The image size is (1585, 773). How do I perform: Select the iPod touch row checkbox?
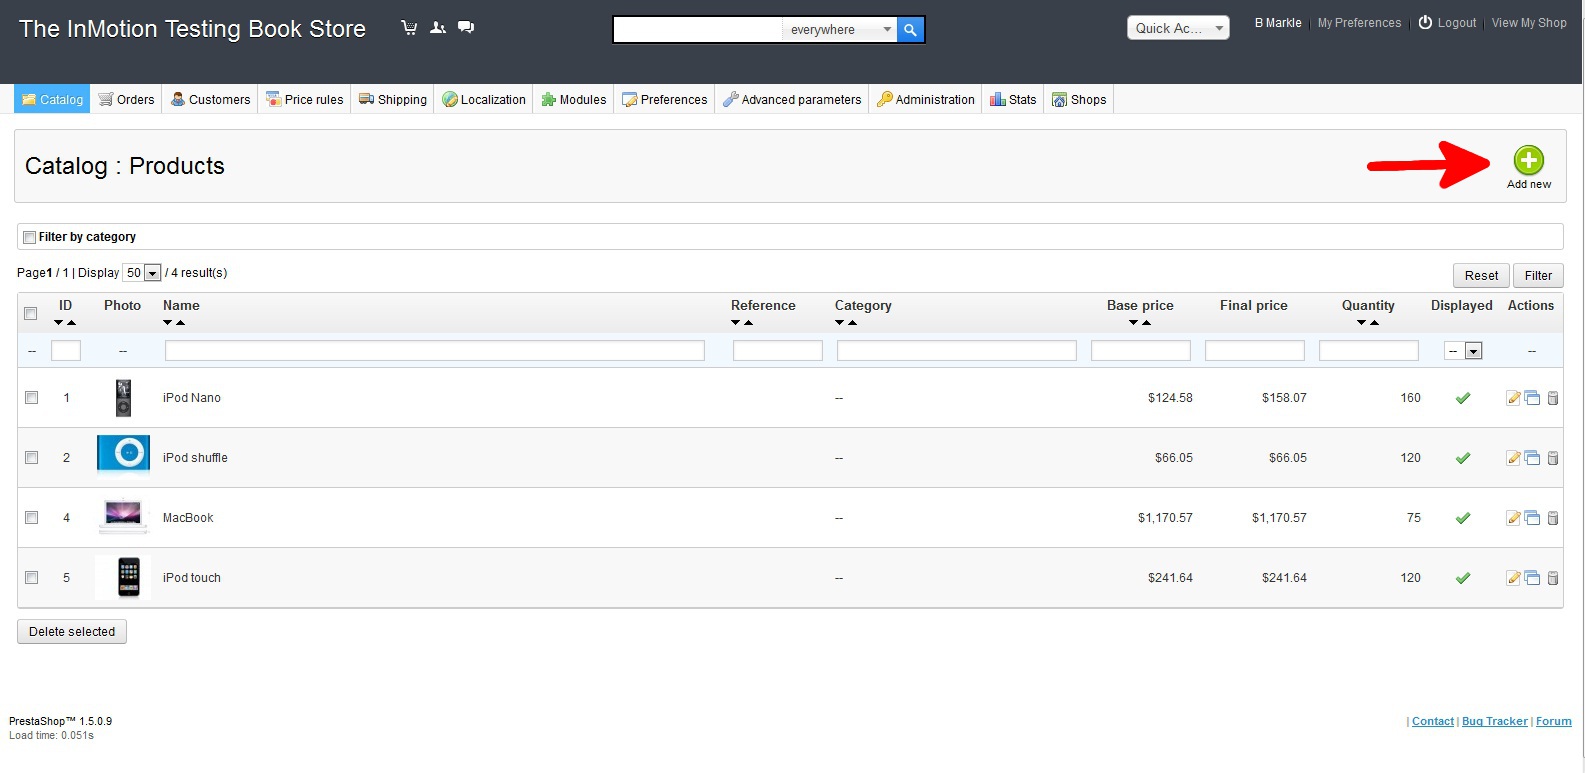click(x=31, y=578)
